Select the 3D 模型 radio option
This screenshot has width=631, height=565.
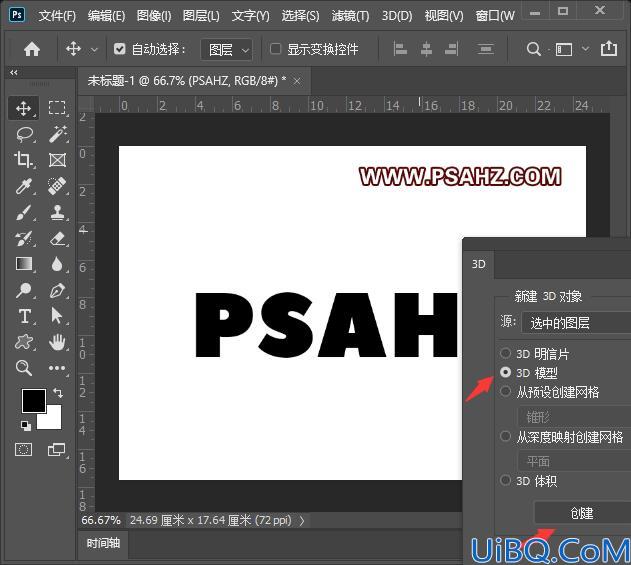(x=505, y=372)
